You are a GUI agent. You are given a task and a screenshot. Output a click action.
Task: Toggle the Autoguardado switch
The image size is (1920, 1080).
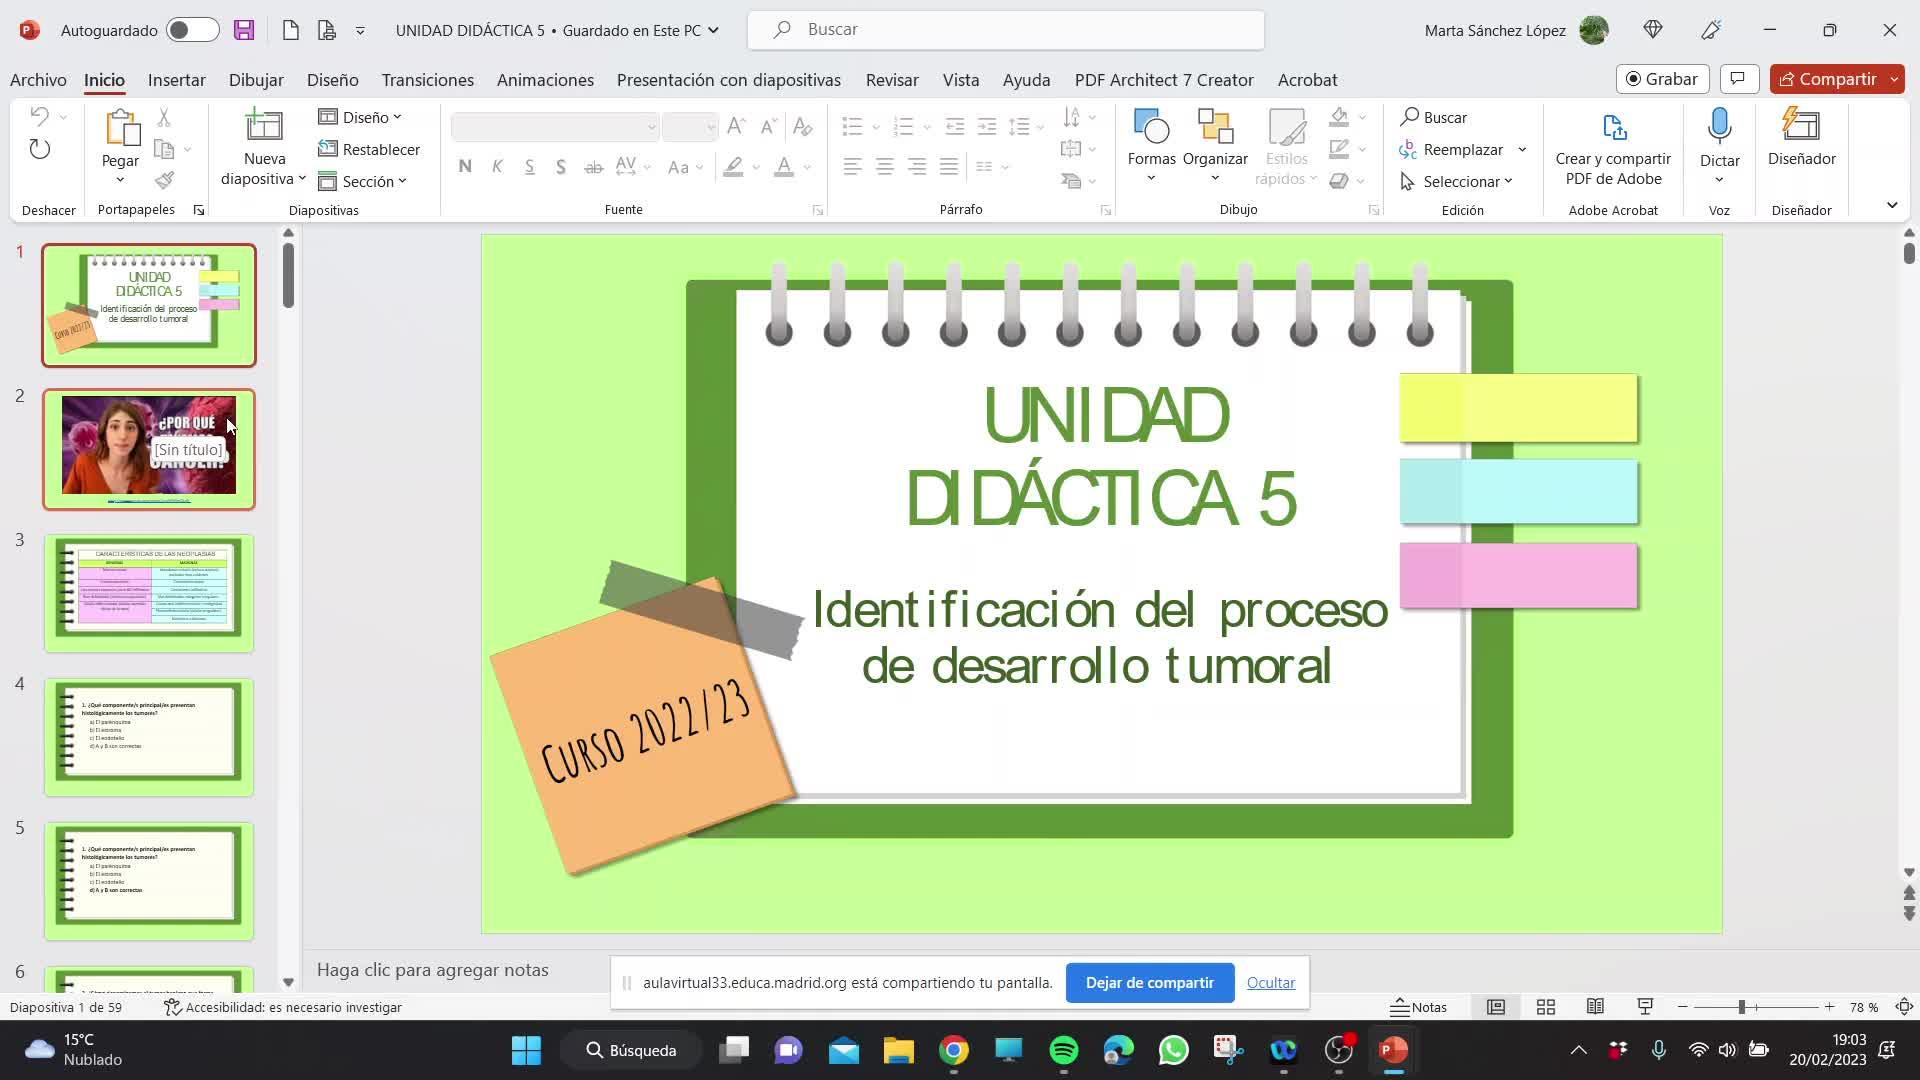click(x=192, y=30)
